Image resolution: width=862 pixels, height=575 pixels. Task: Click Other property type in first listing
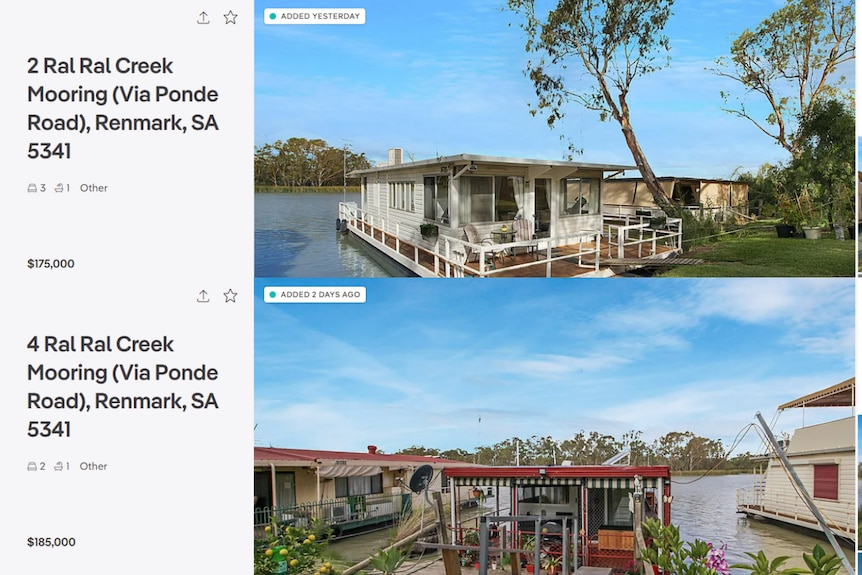(94, 188)
